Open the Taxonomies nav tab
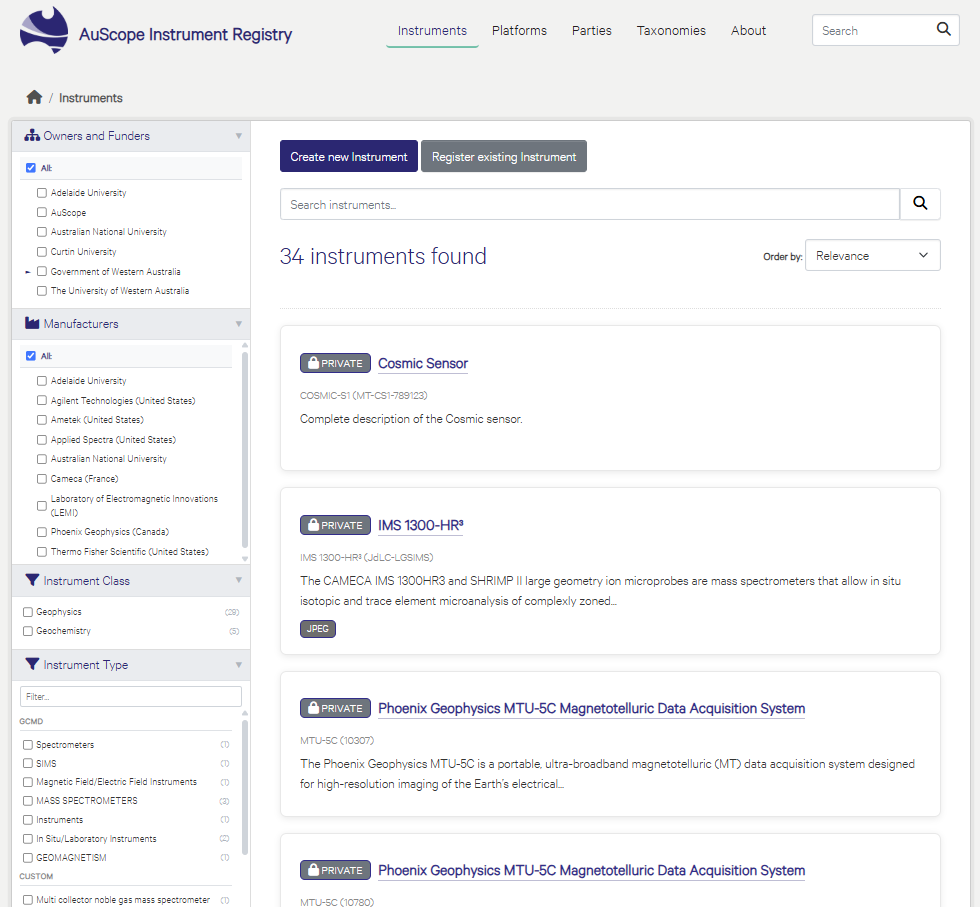Screen dimensions: 980x907 coord(671,31)
